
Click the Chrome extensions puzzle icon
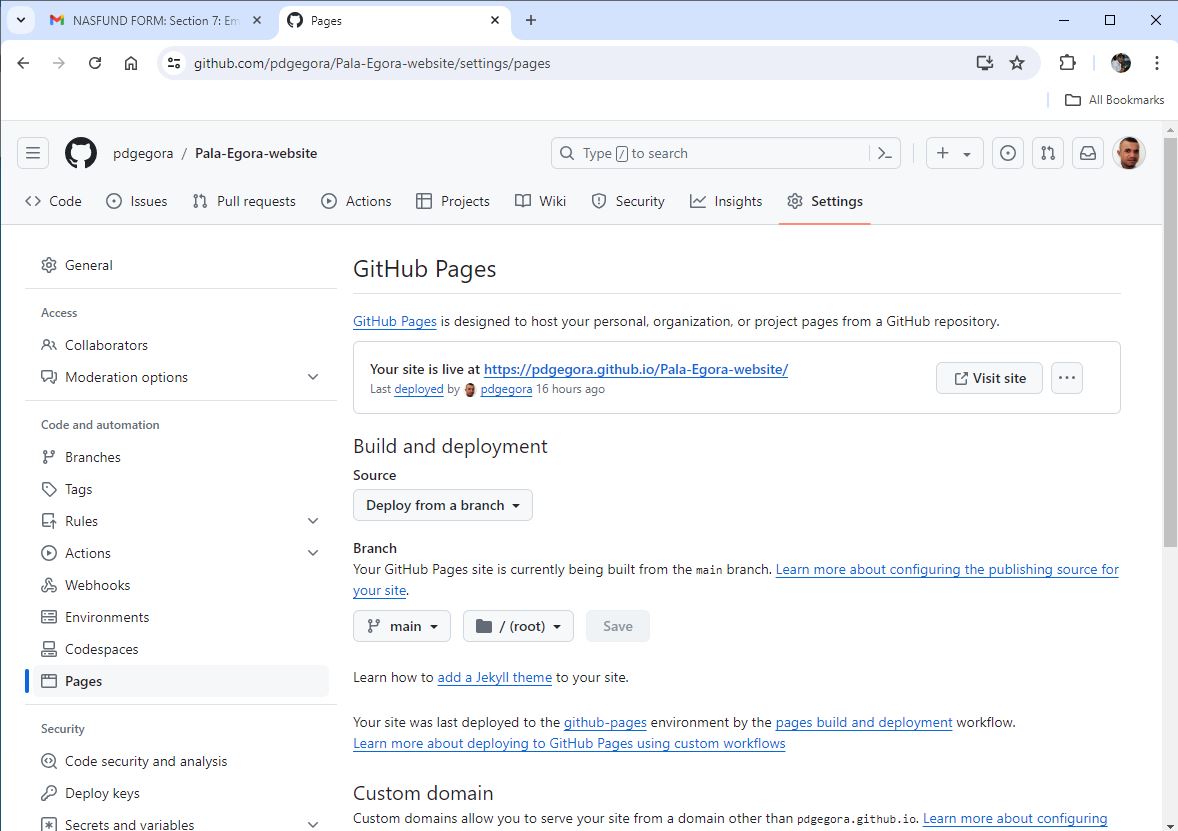tap(1067, 63)
